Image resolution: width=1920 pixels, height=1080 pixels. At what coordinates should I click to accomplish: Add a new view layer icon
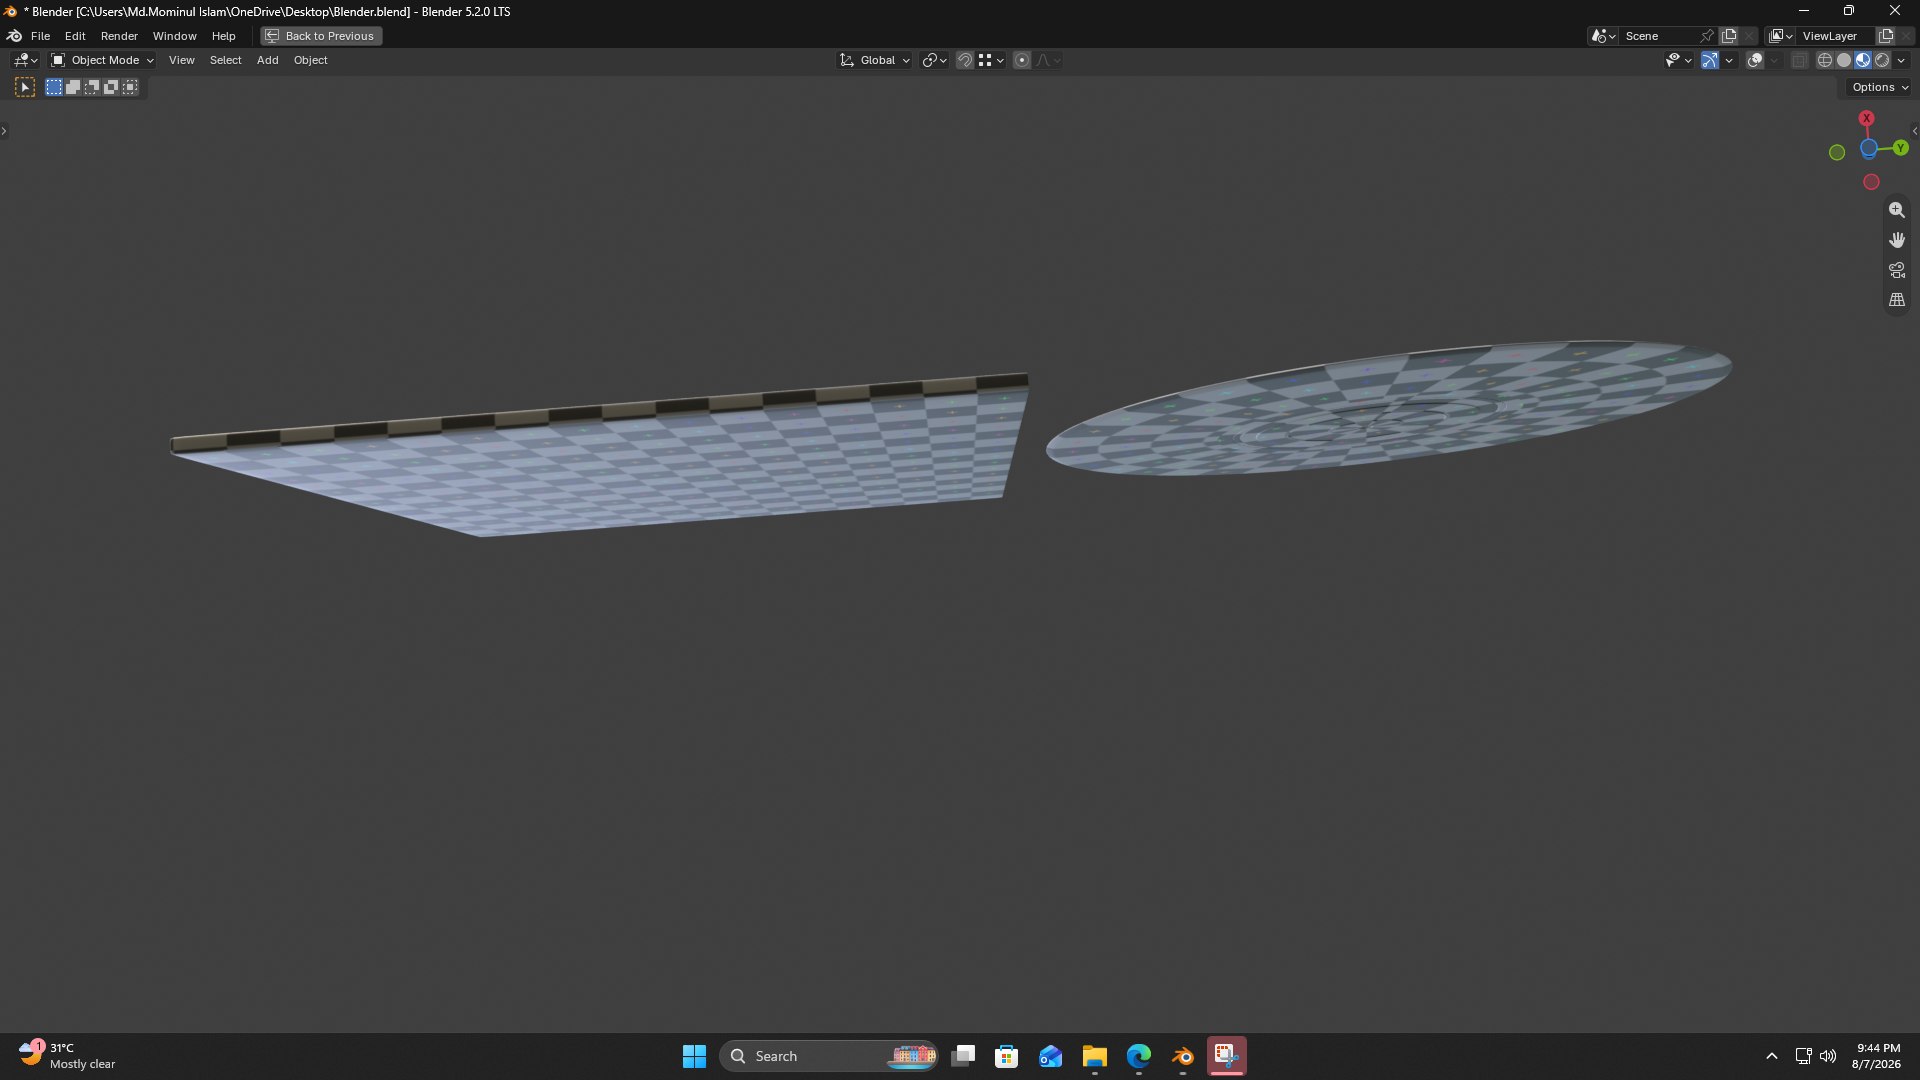[x=1886, y=36]
